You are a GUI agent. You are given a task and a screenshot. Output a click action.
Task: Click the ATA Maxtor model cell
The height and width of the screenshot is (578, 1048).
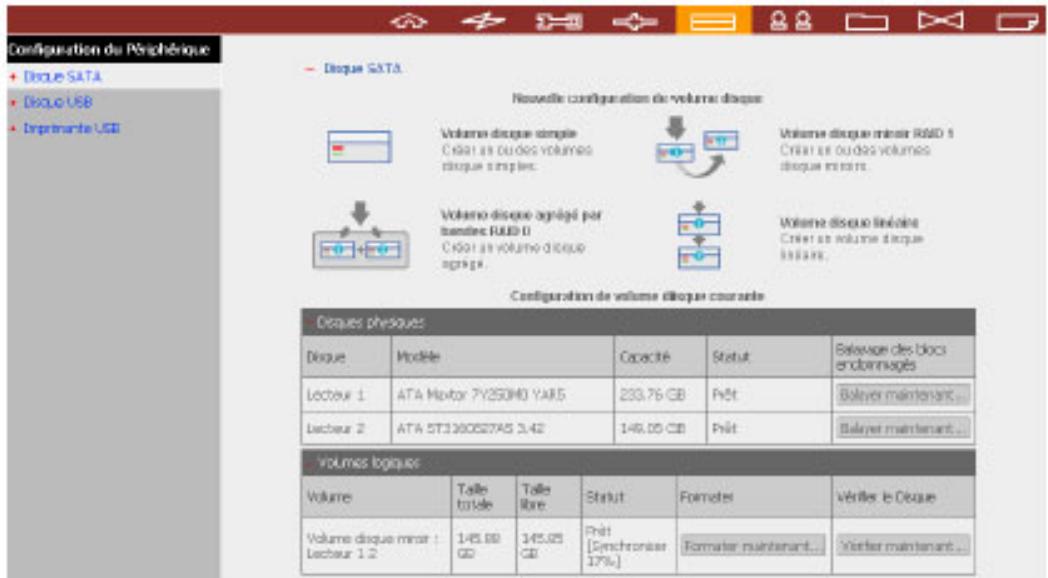point(502,395)
